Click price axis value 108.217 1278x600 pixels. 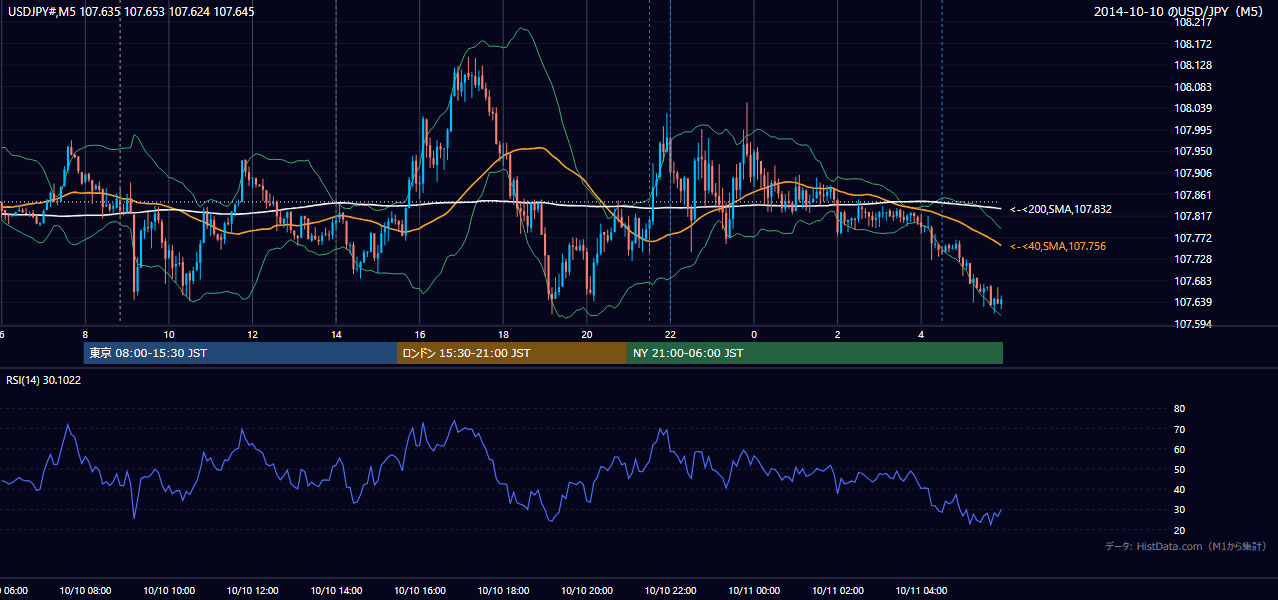coord(1193,22)
